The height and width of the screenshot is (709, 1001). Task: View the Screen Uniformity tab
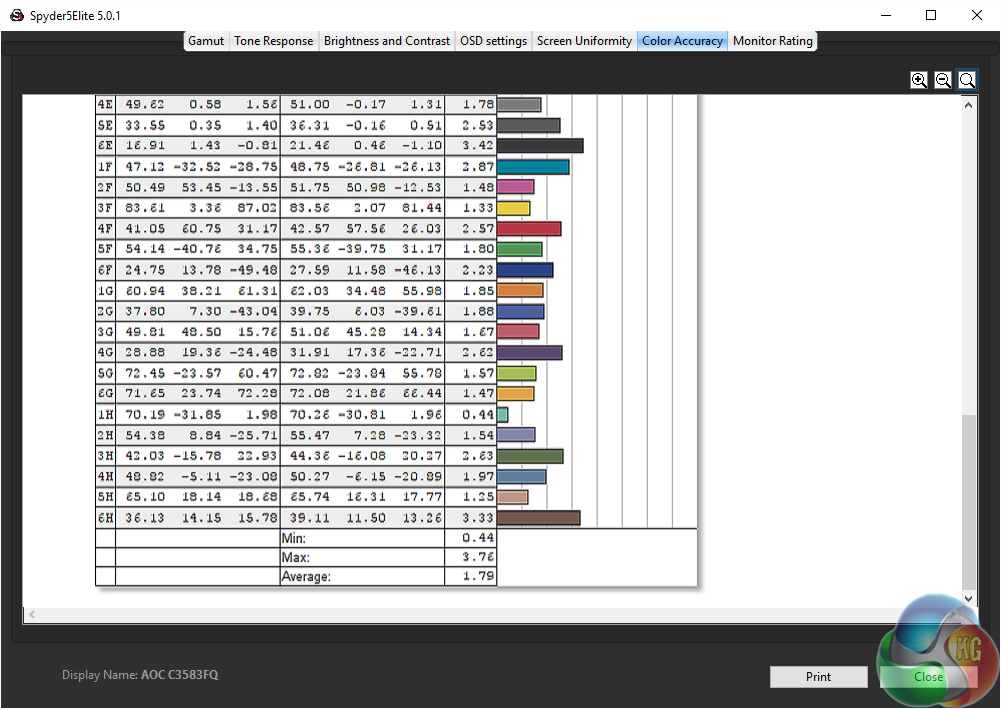(x=584, y=41)
